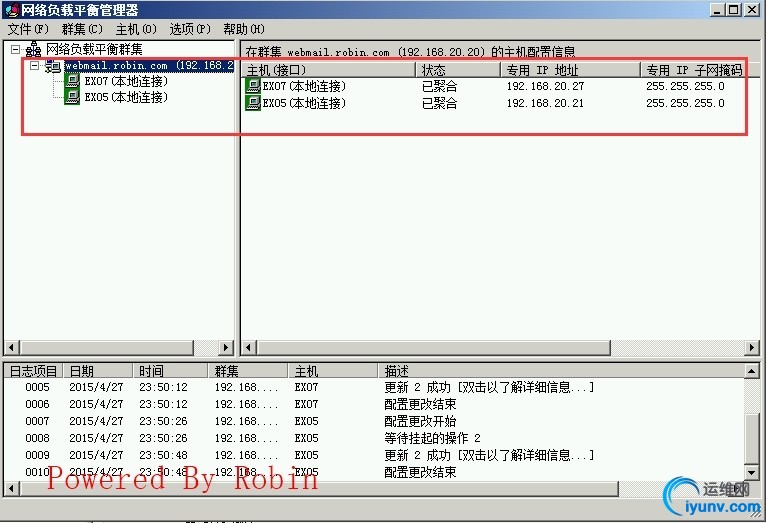
Task: Click subnet mask 255.255.255.0 for EX07
Action: tap(685, 86)
